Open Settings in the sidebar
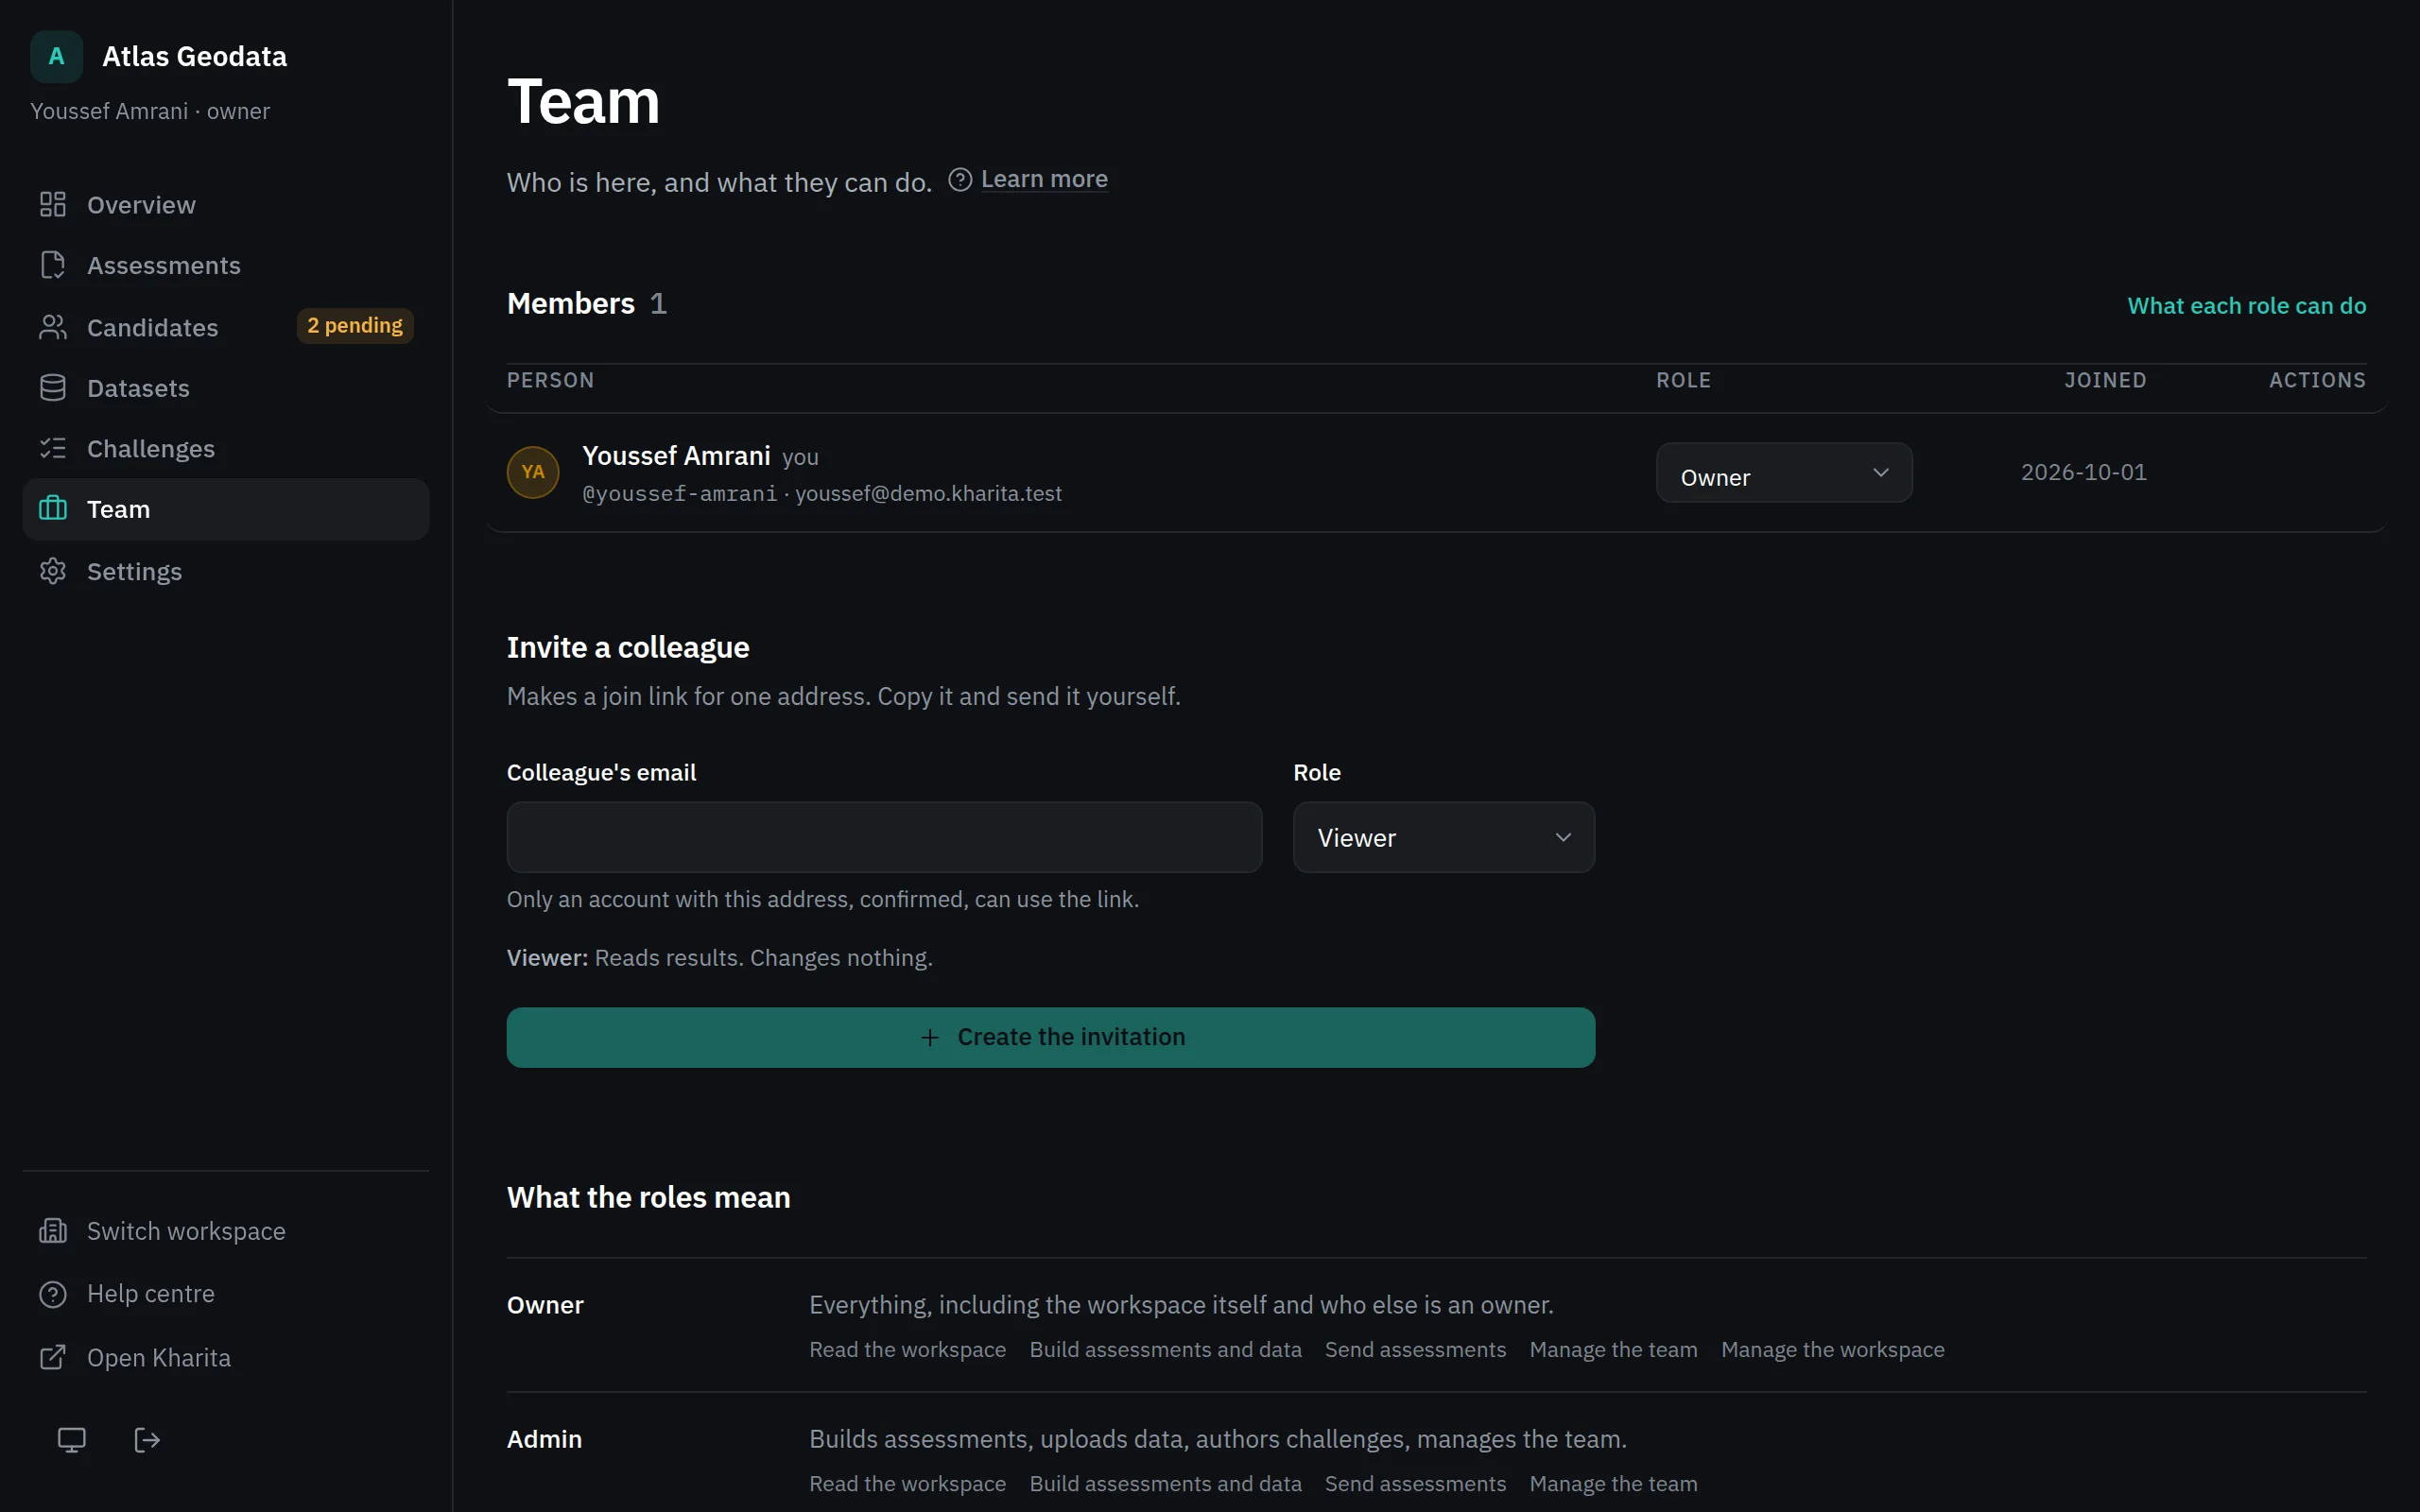Image resolution: width=2420 pixels, height=1512 pixels. 226,571
